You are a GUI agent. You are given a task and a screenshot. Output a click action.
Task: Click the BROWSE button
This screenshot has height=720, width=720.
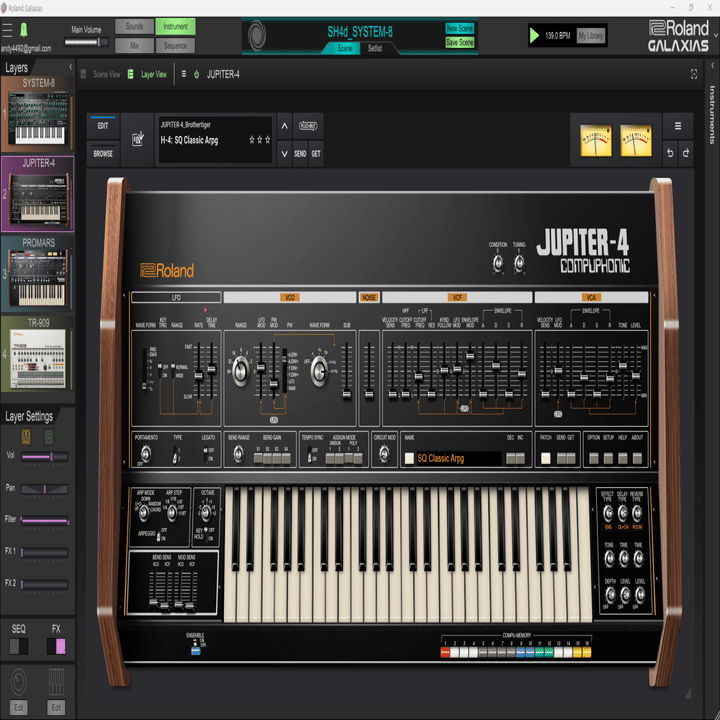103,154
